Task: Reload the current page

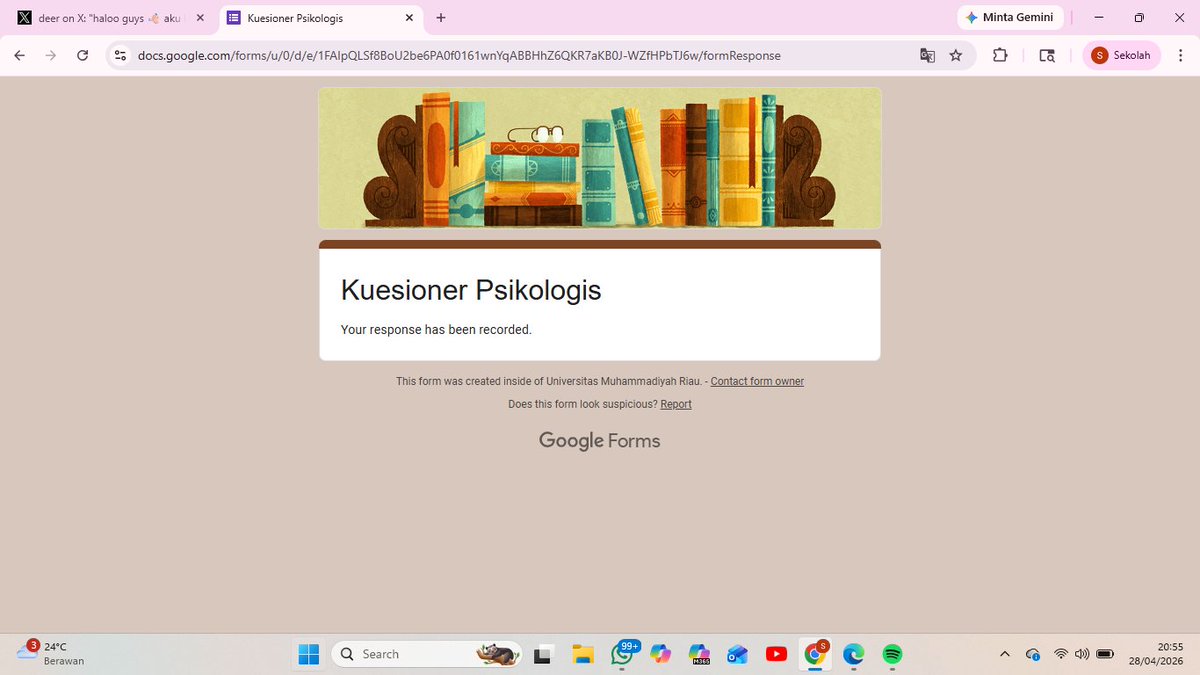Action: click(83, 56)
